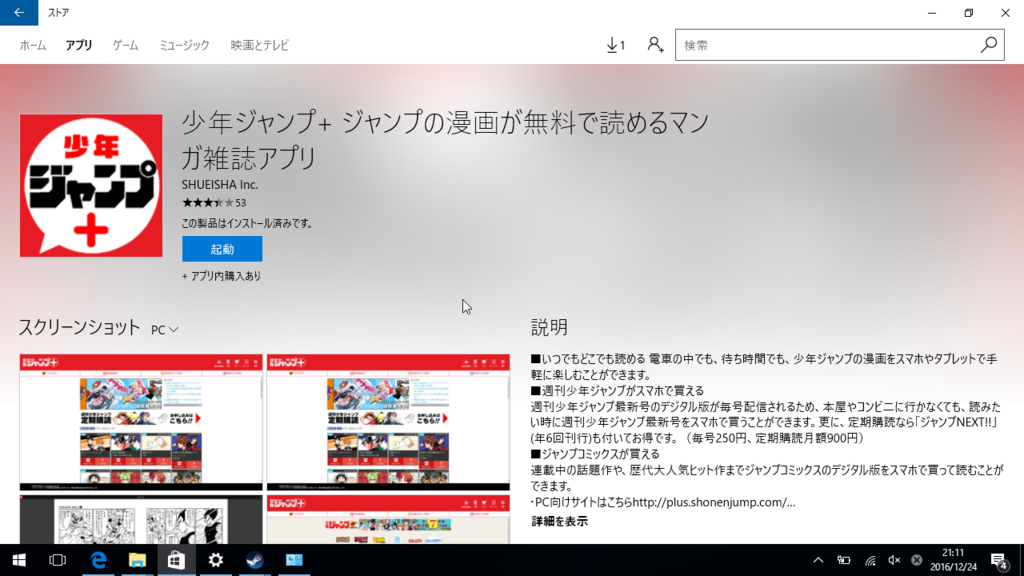
Task: Open the bottom-right screenshot thumbnail
Action: click(x=389, y=520)
